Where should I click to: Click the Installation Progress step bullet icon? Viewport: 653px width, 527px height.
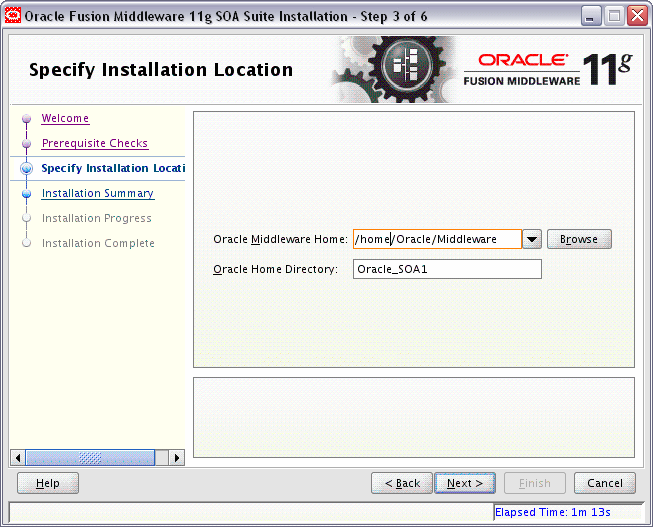[27, 218]
